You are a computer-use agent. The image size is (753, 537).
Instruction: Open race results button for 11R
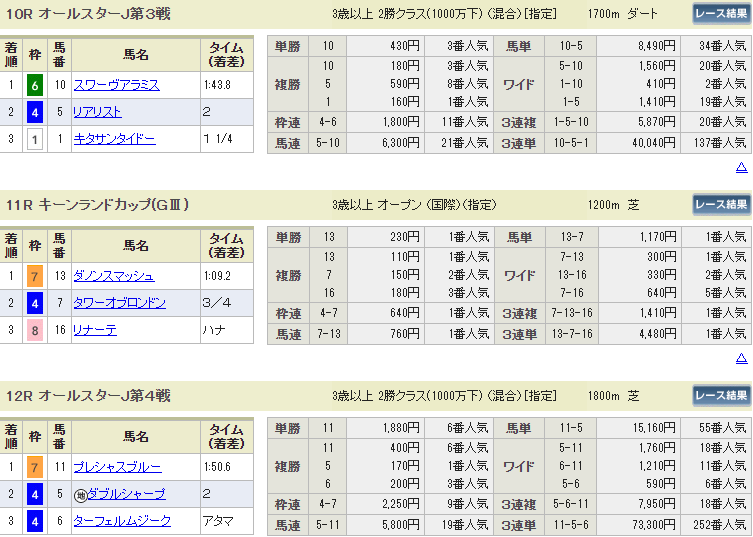pyautogui.click(x=721, y=205)
